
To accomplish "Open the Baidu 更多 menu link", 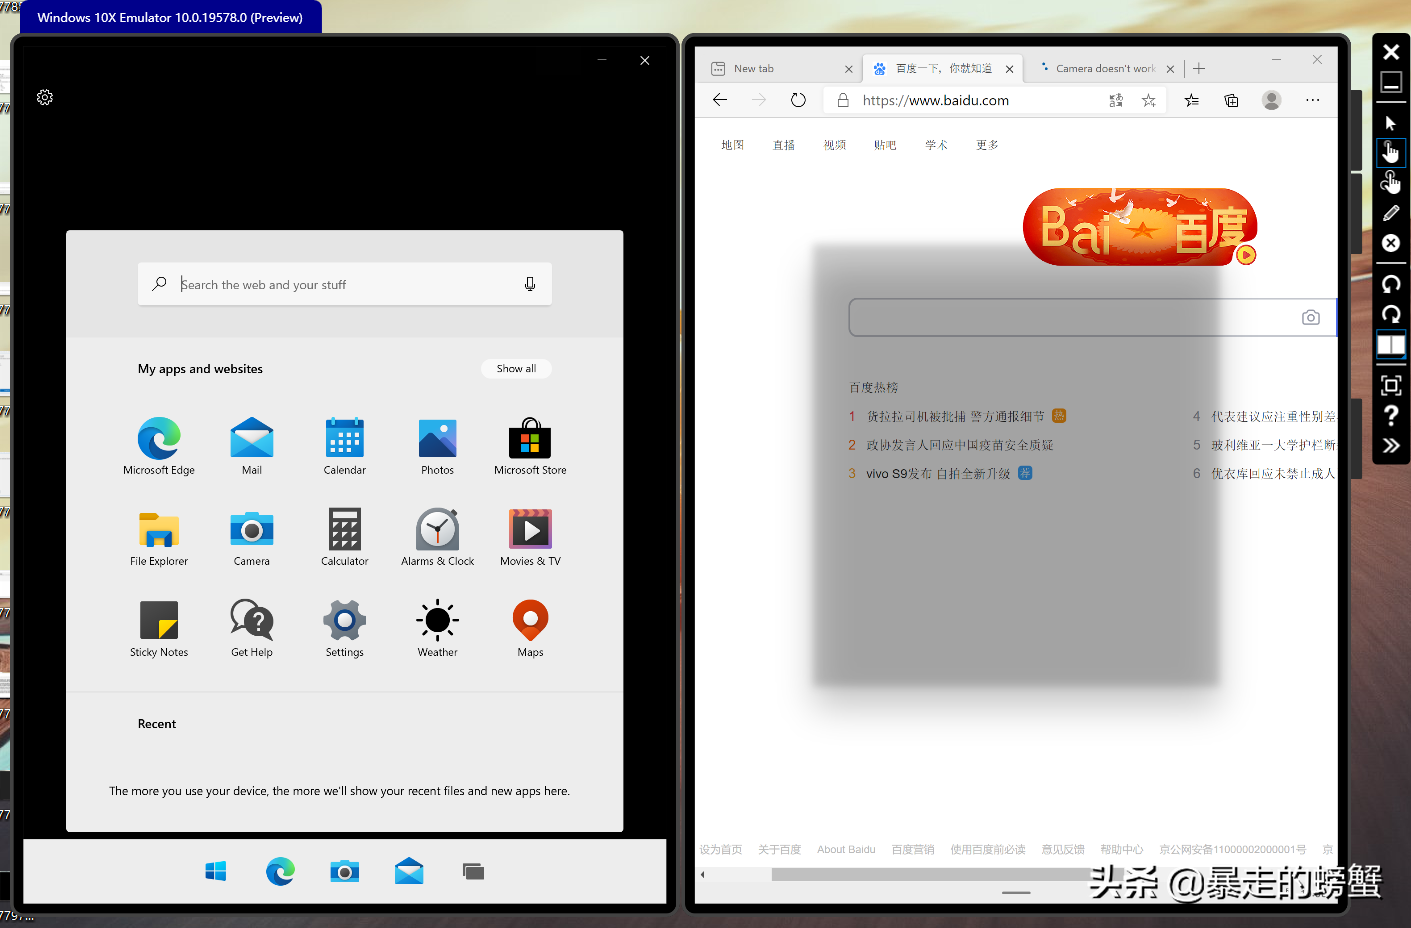I will 987,145.
